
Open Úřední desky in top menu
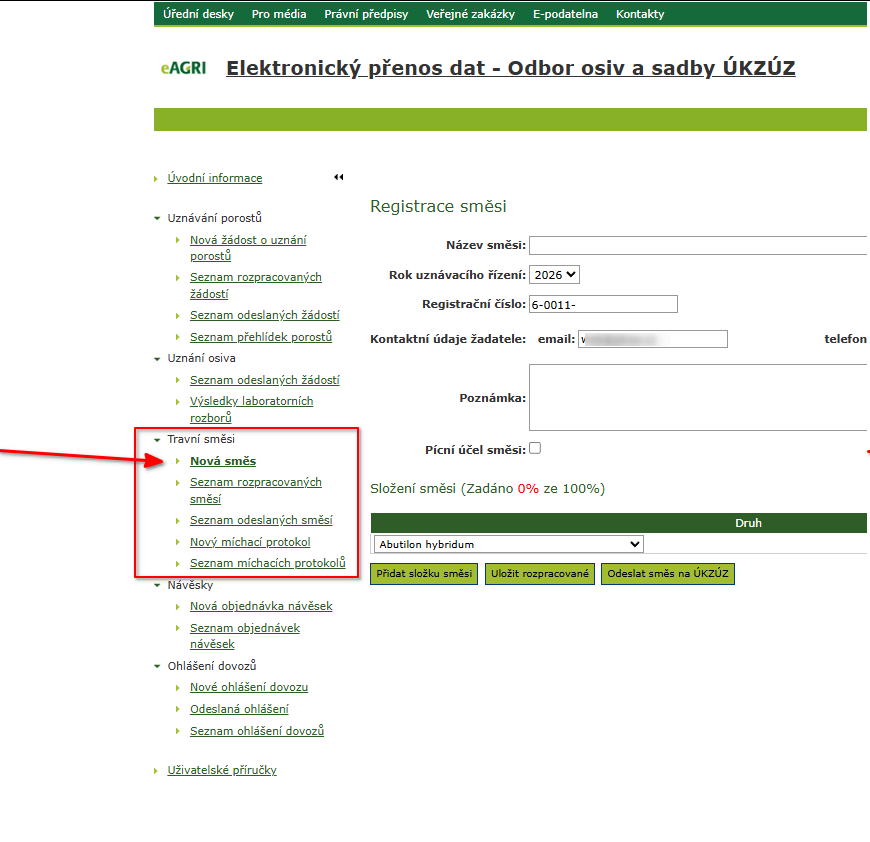click(198, 14)
